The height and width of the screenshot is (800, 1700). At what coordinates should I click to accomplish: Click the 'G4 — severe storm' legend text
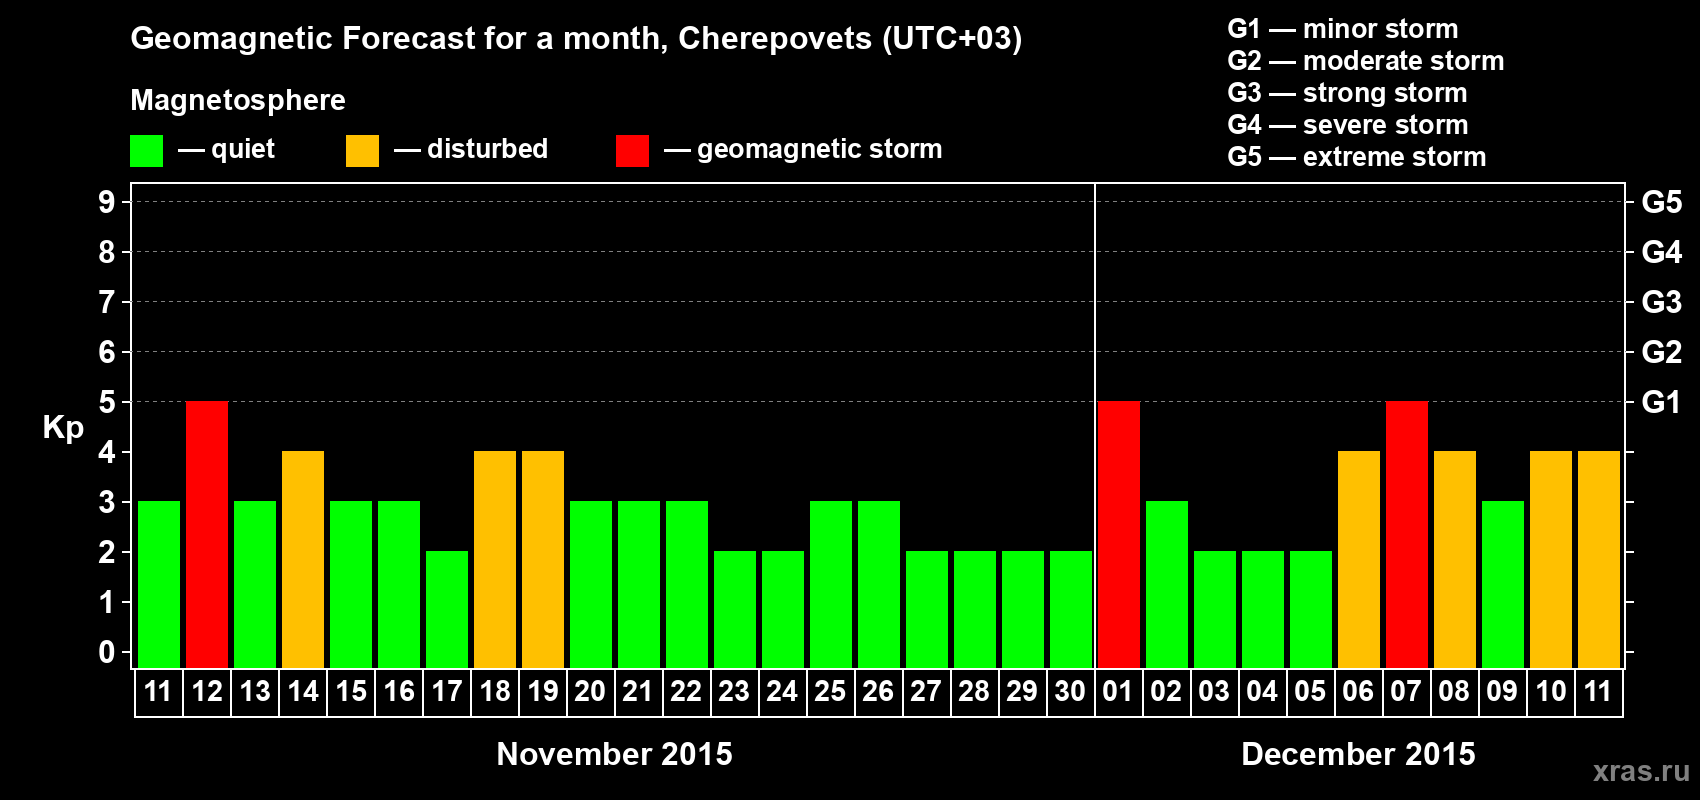pos(1348,125)
